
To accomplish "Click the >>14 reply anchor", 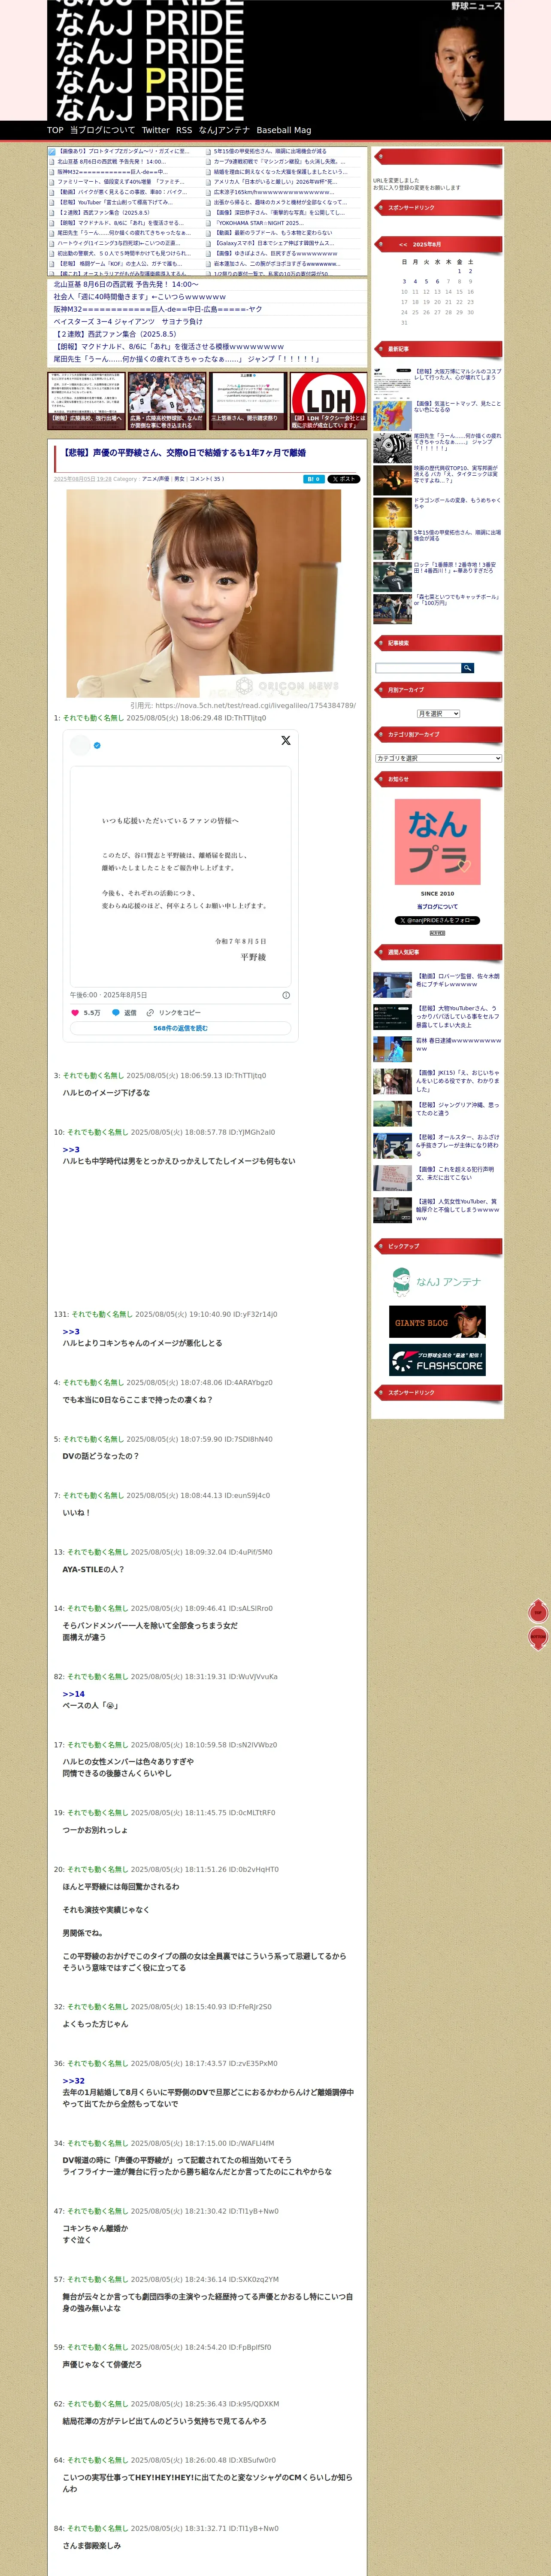I will 74,1694.
